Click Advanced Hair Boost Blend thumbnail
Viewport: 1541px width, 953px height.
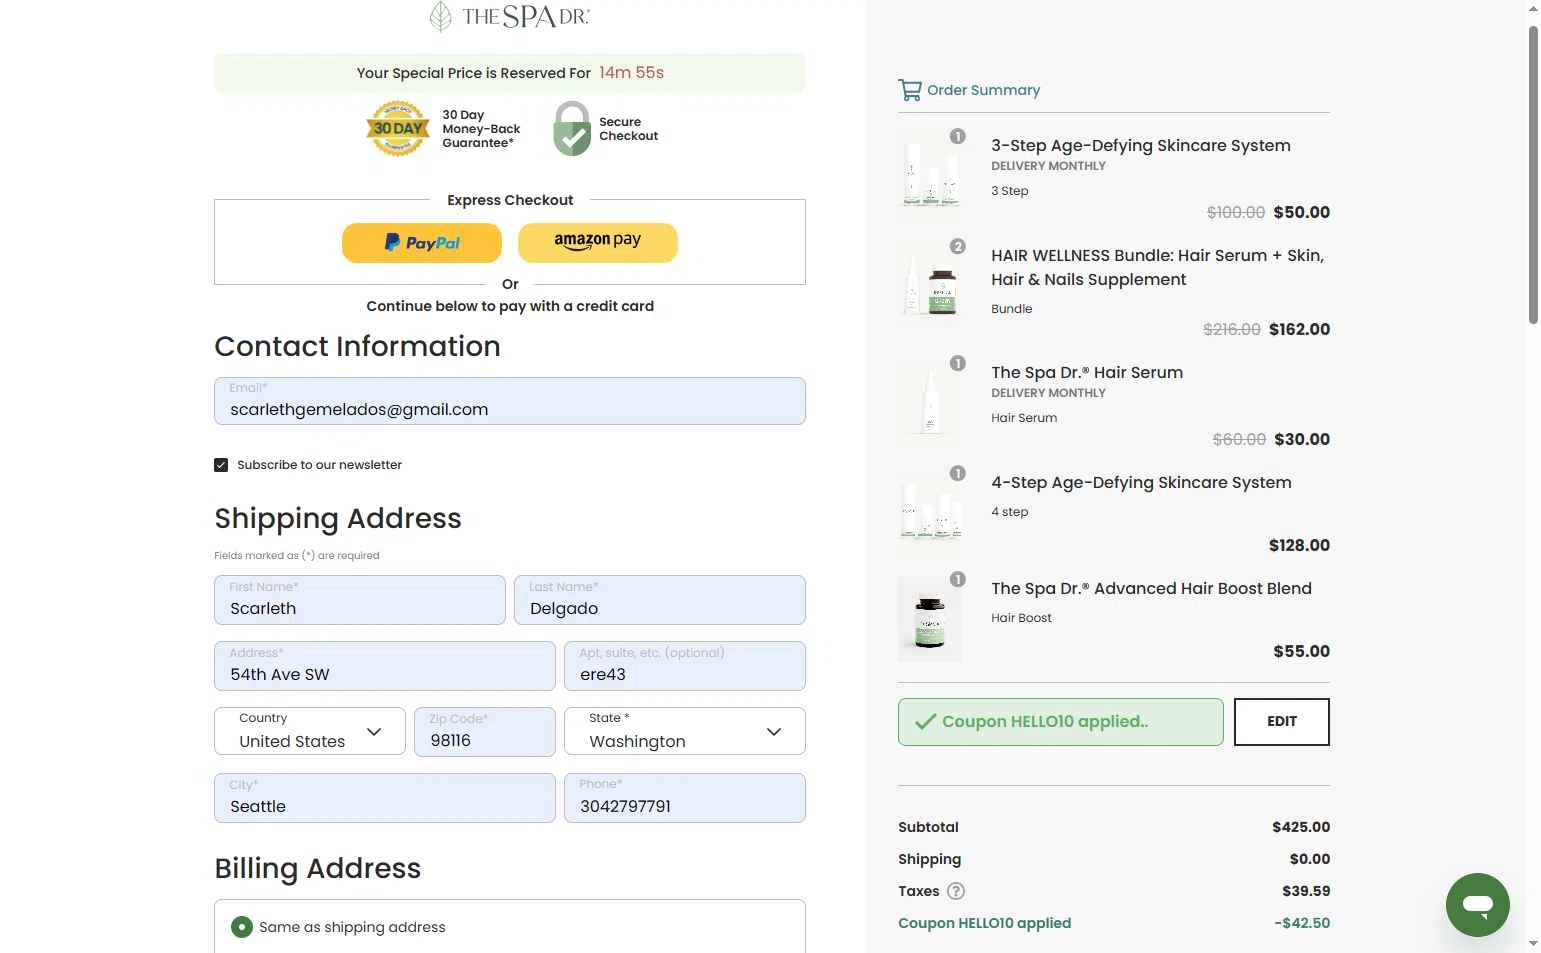pos(930,618)
